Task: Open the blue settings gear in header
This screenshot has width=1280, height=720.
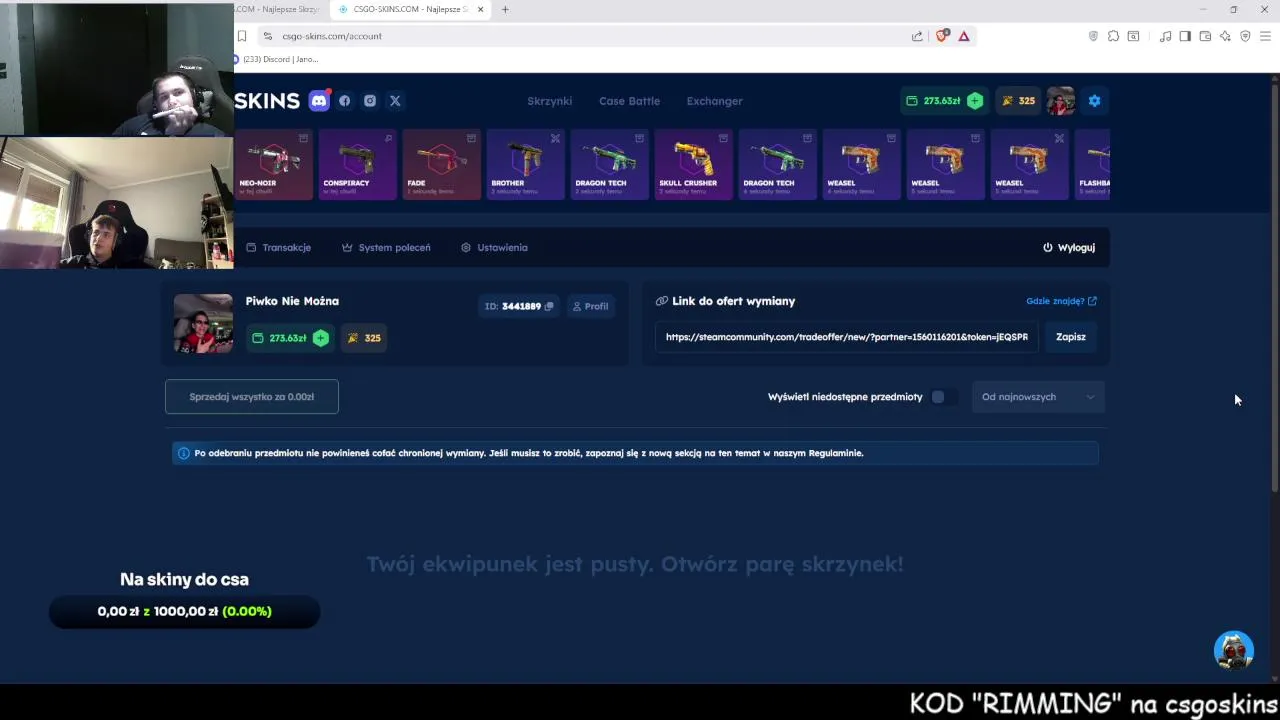Action: pos(1094,101)
